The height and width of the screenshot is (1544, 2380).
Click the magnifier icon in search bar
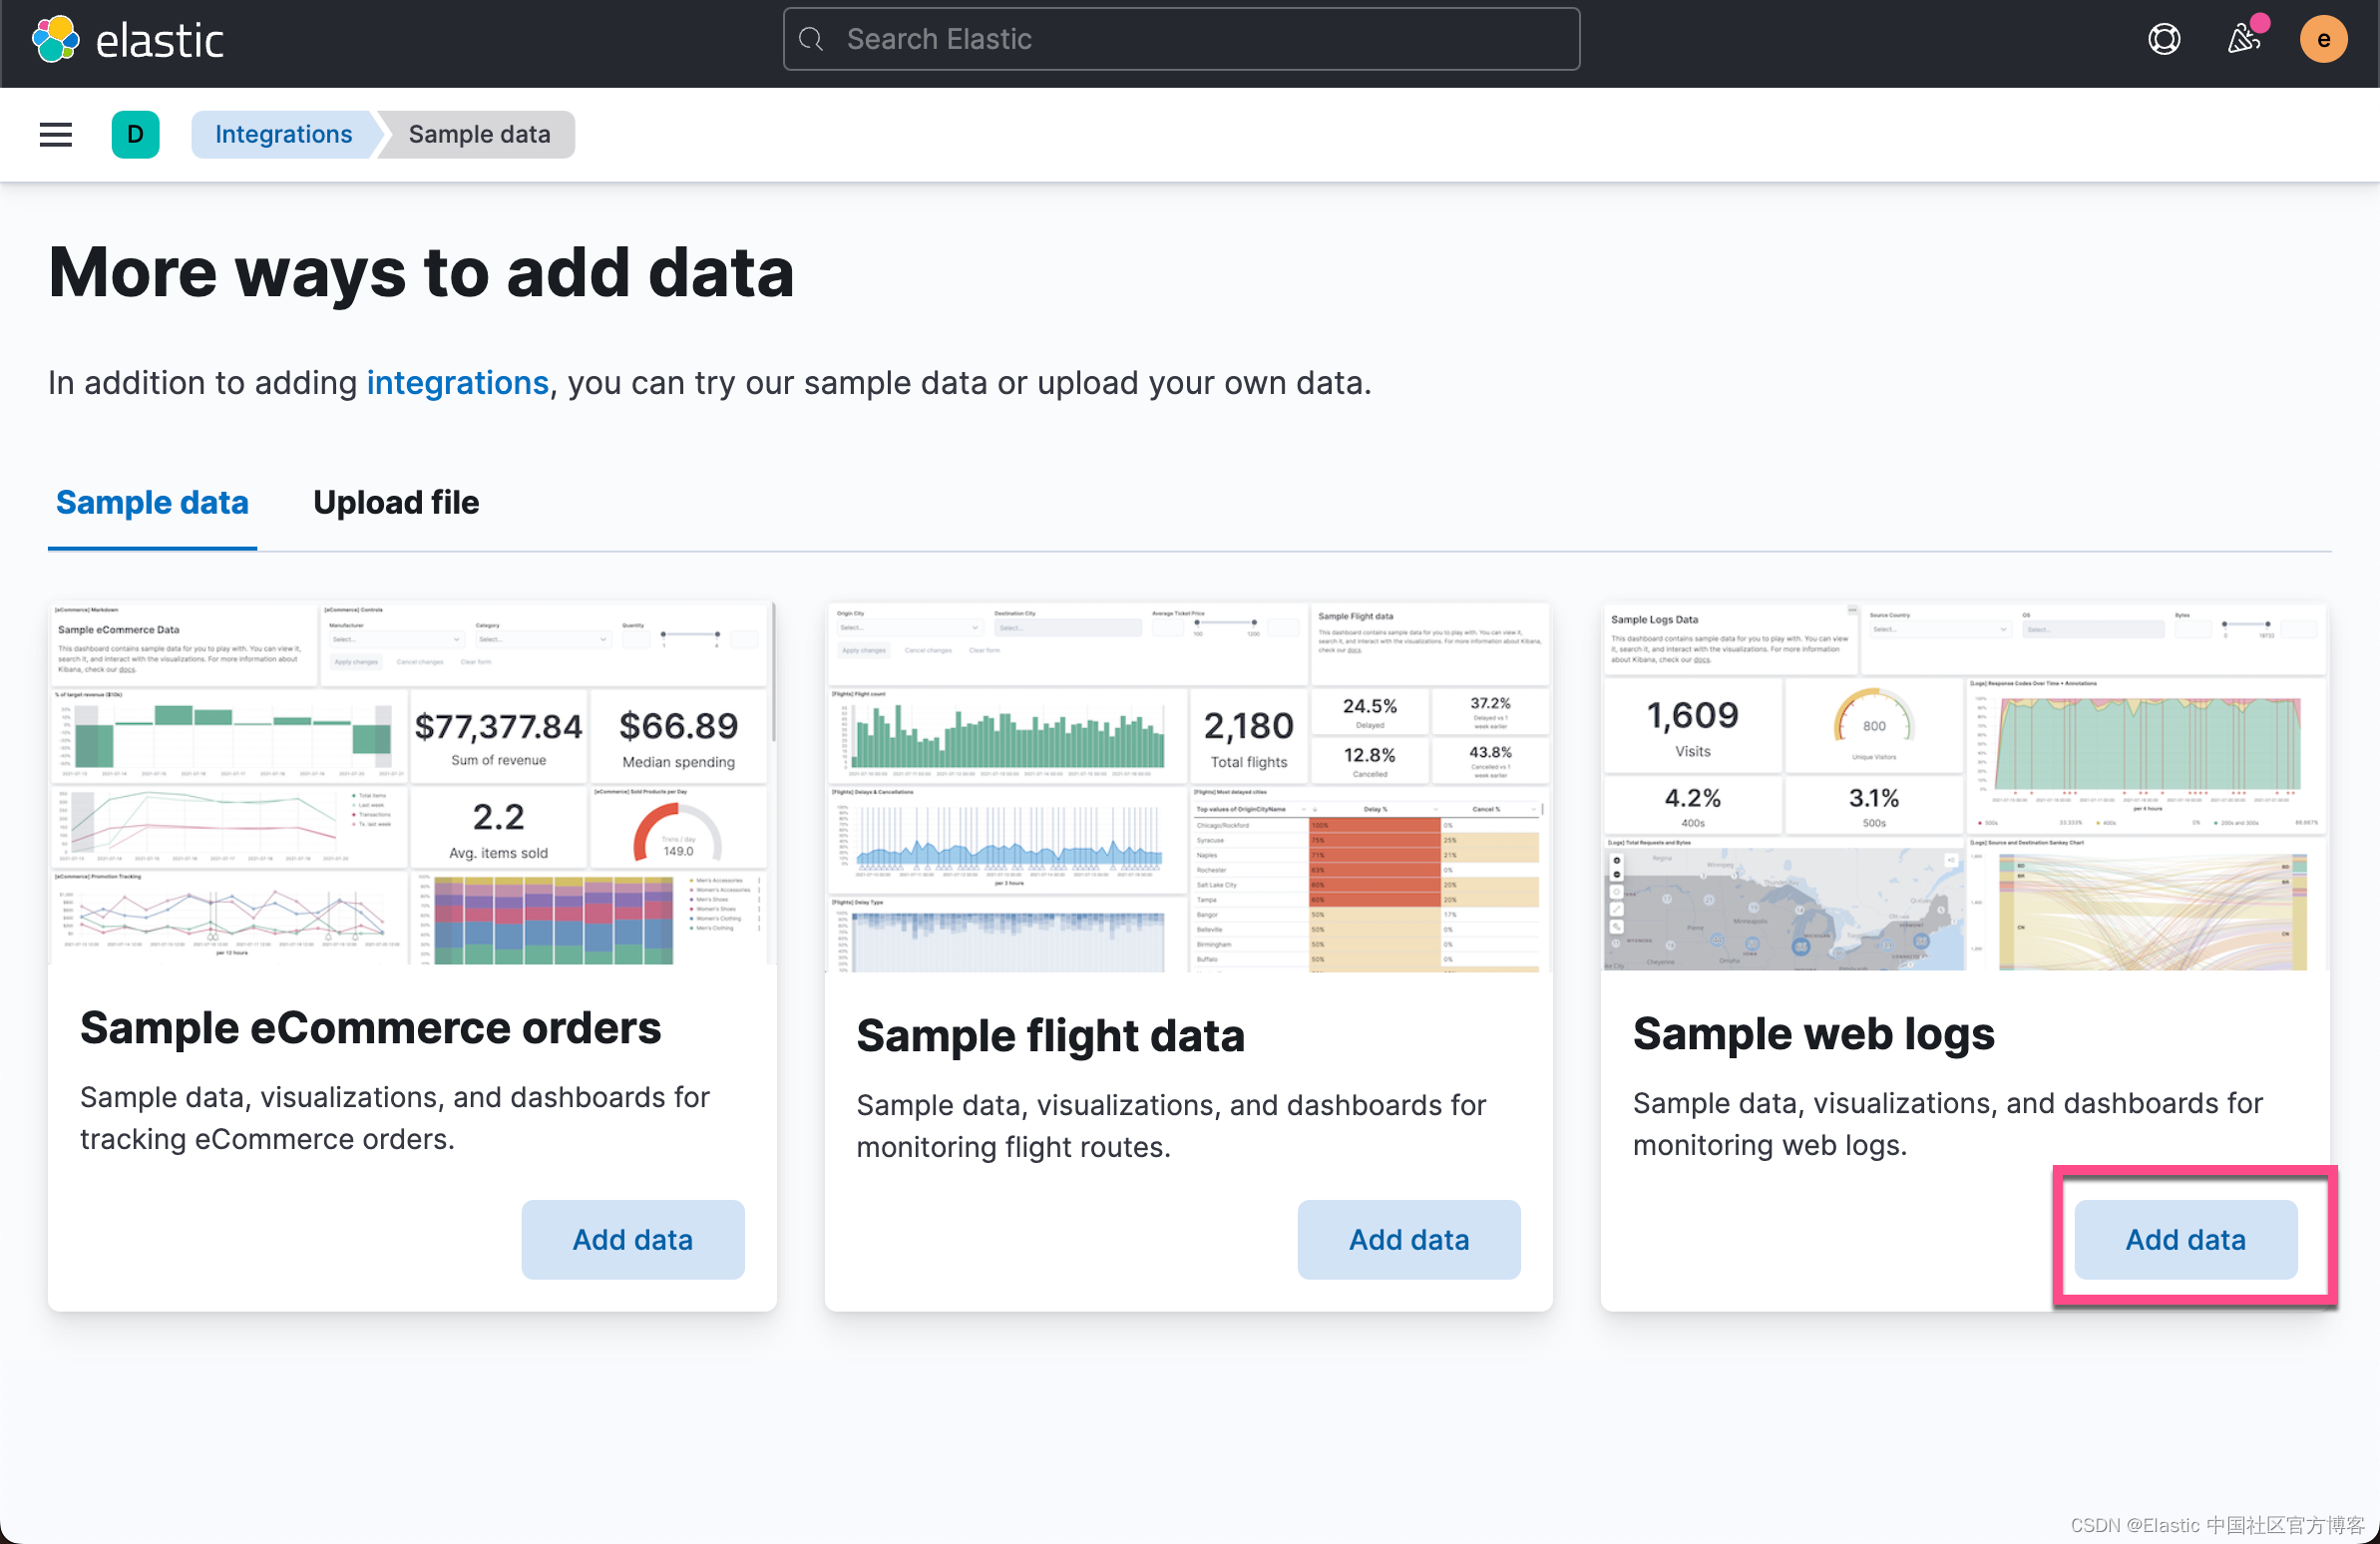(812, 40)
